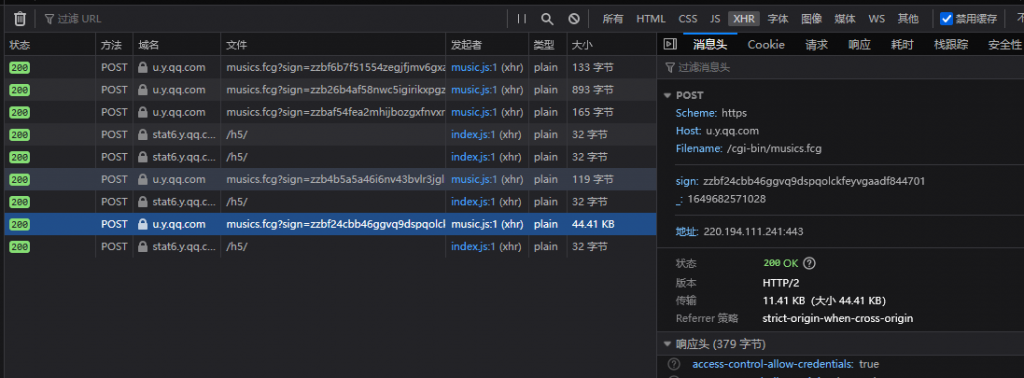This screenshot has height=378, width=1024.
Task: Click the timestamp value 1649682571028
Action: coord(726,199)
